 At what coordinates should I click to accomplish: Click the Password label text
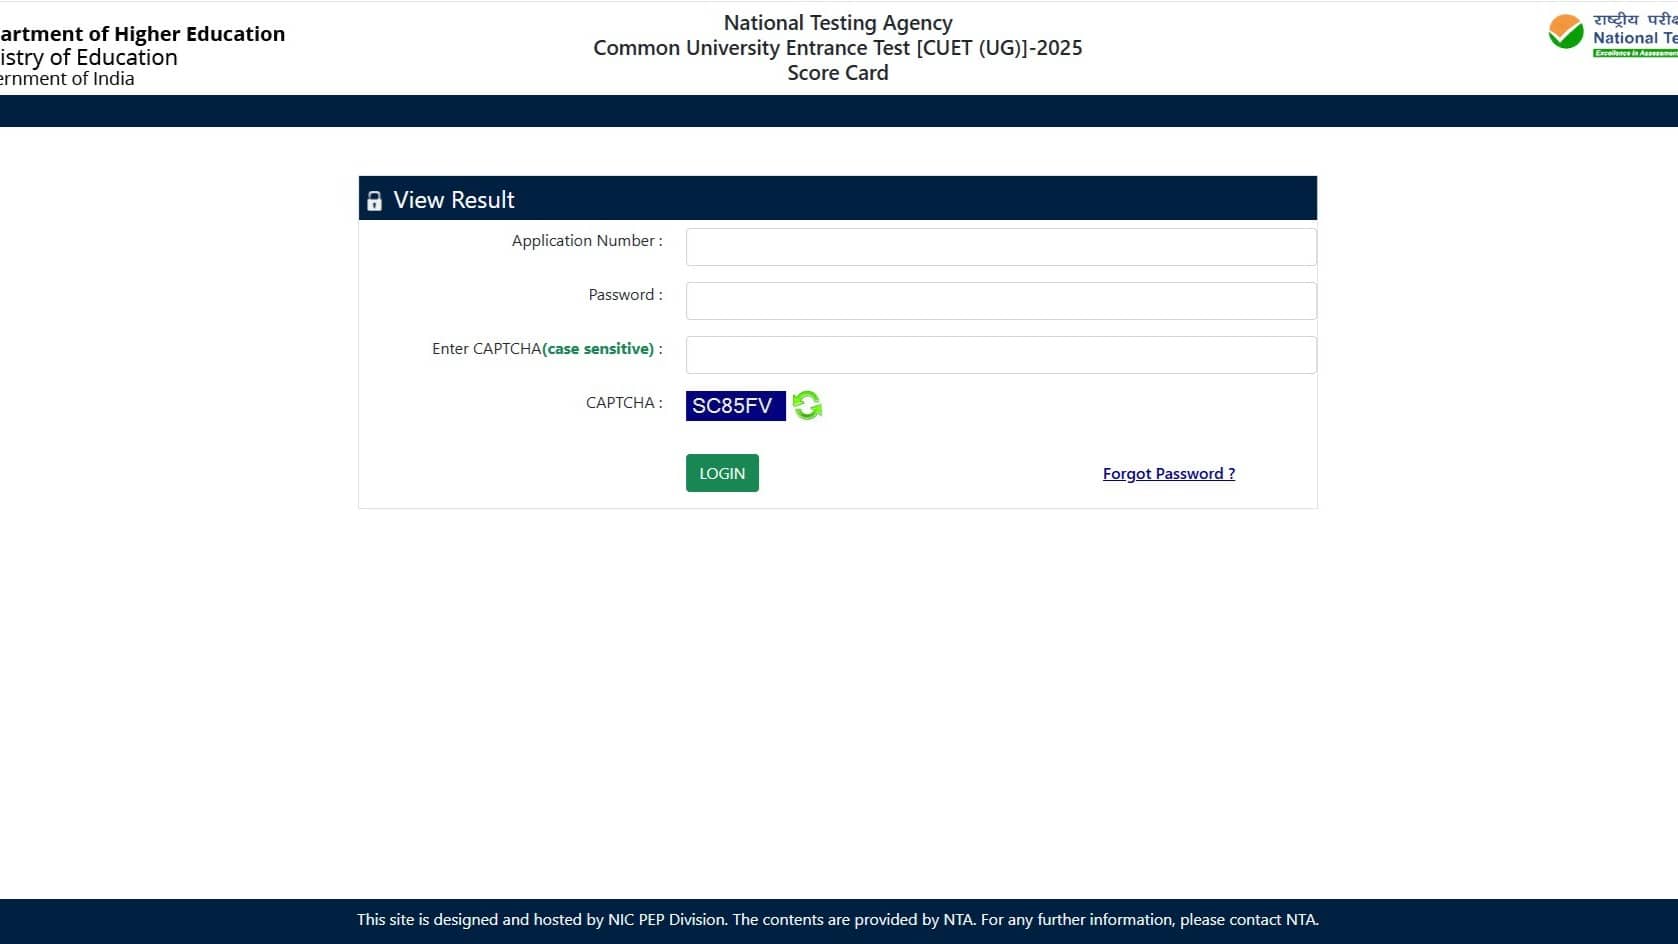coord(625,295)
